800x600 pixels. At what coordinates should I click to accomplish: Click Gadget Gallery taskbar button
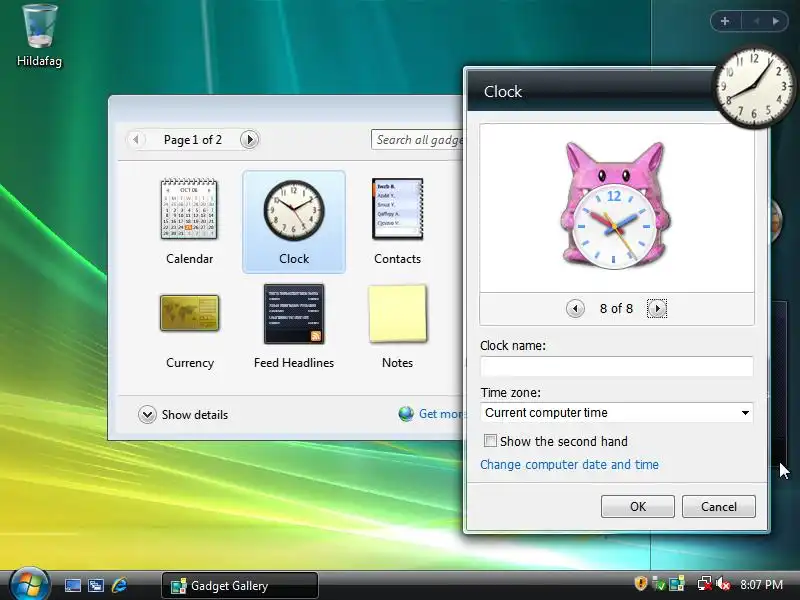pyautogui.click(x=240, y=585)
